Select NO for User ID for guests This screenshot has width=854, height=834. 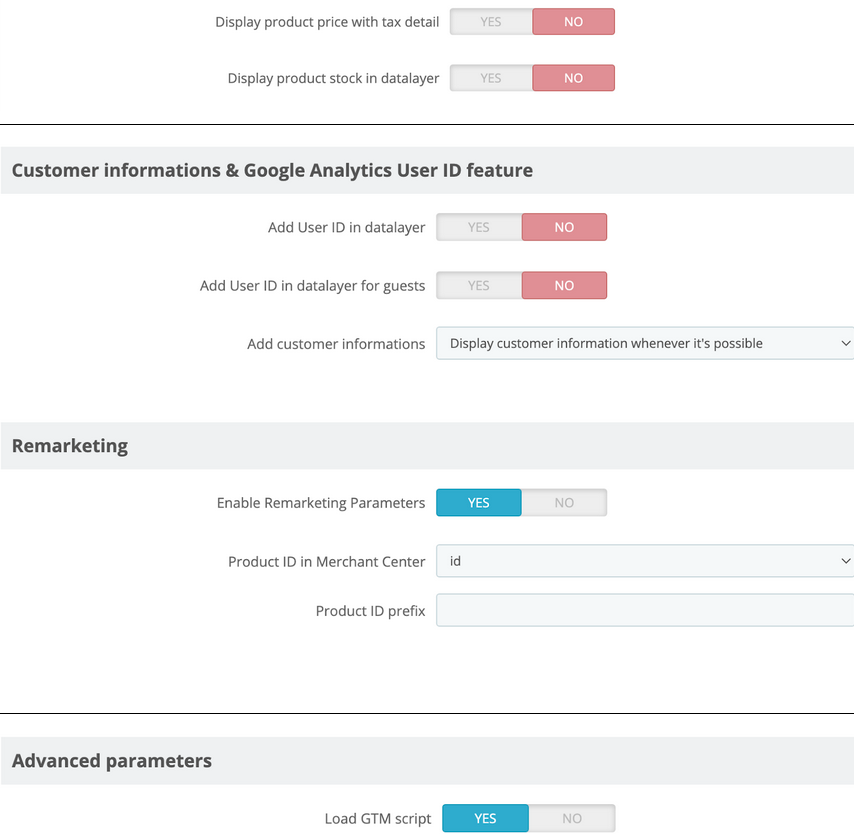pyautogui.click(x=564, y=286)
